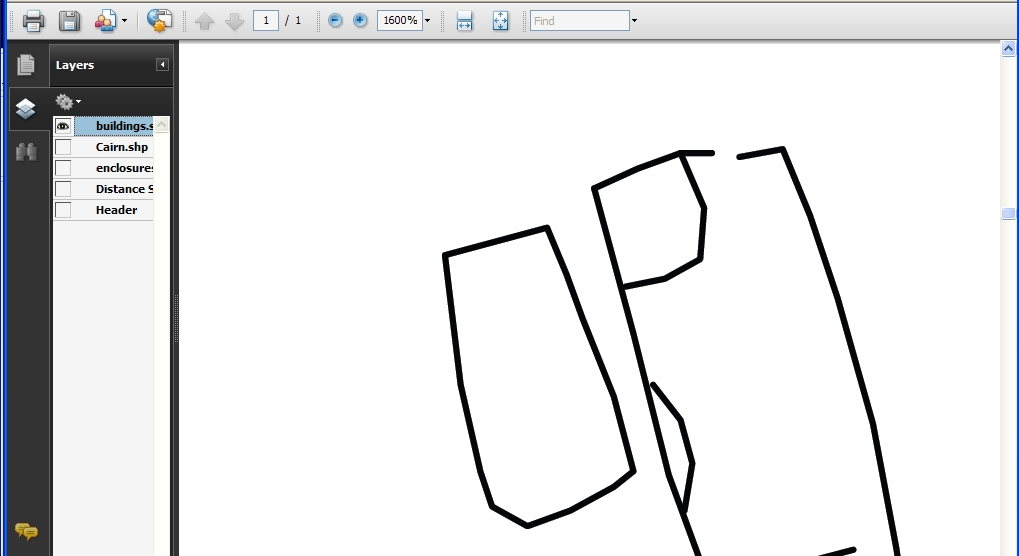
Task: Click the 1600% zoom value box
Action: coord(400,20)
